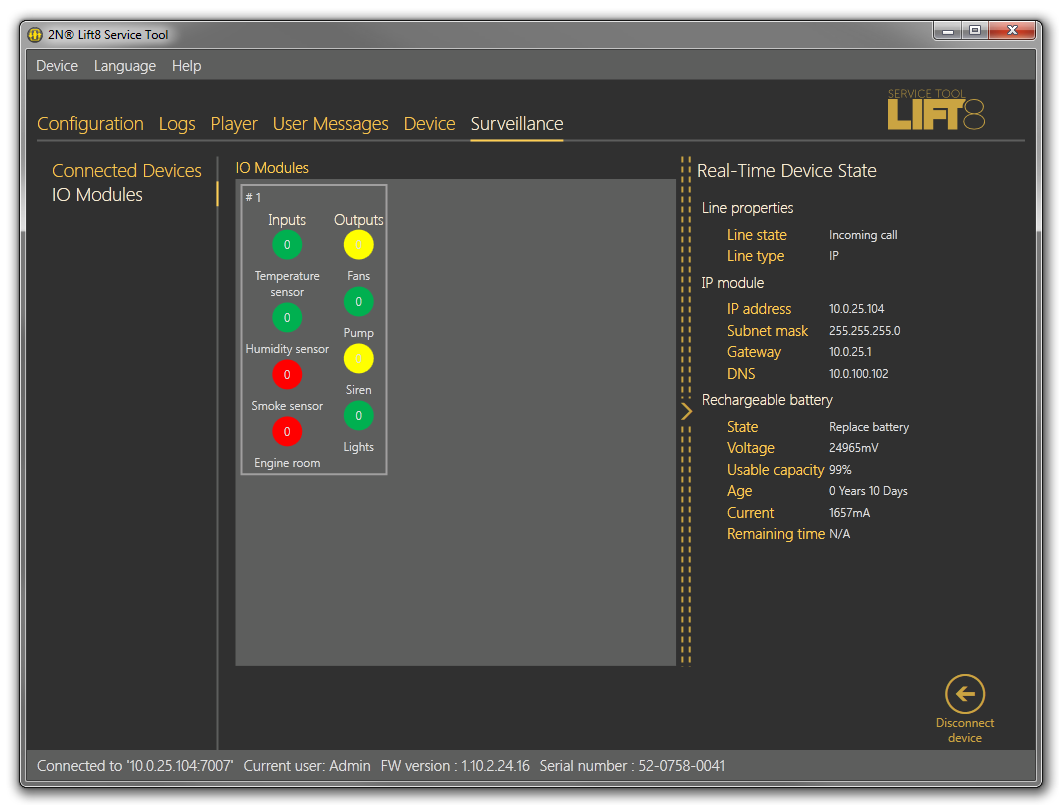The image size is (1059, 805).
Task: Toggle the yellow Fans output indicator
Action: point(358,245)
